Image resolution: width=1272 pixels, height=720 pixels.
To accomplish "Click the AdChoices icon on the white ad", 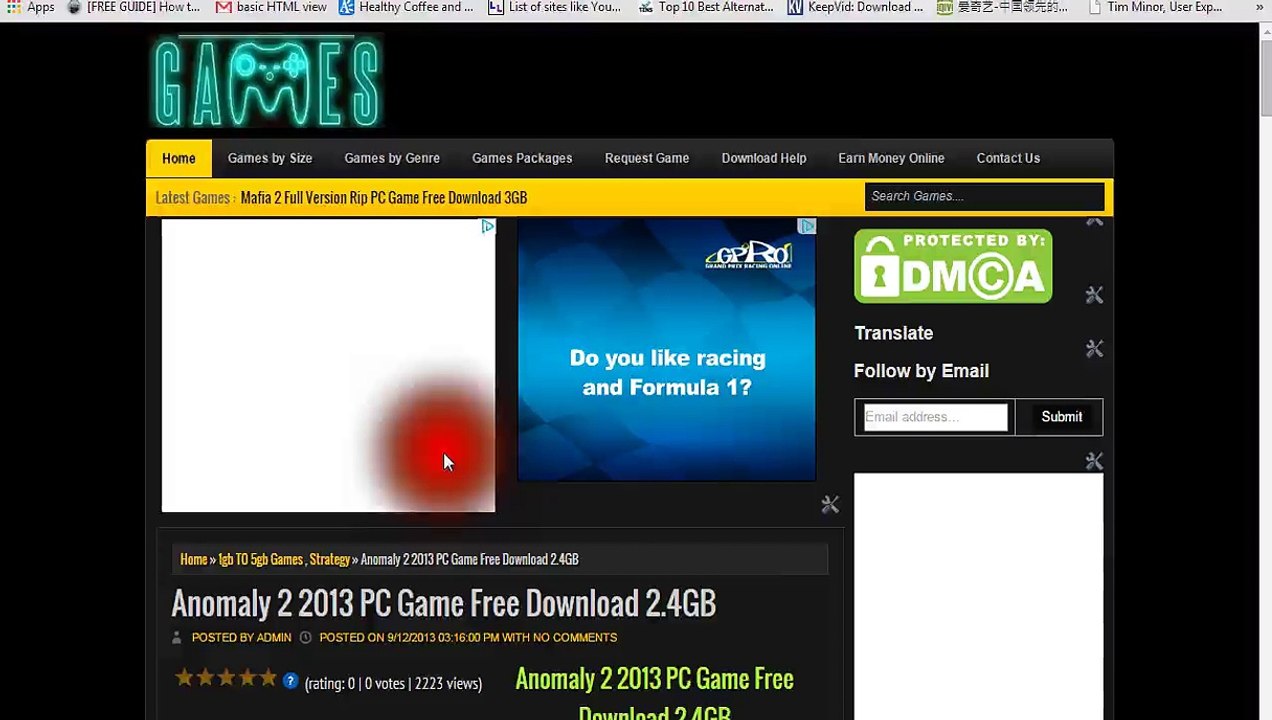I will 487,227.
